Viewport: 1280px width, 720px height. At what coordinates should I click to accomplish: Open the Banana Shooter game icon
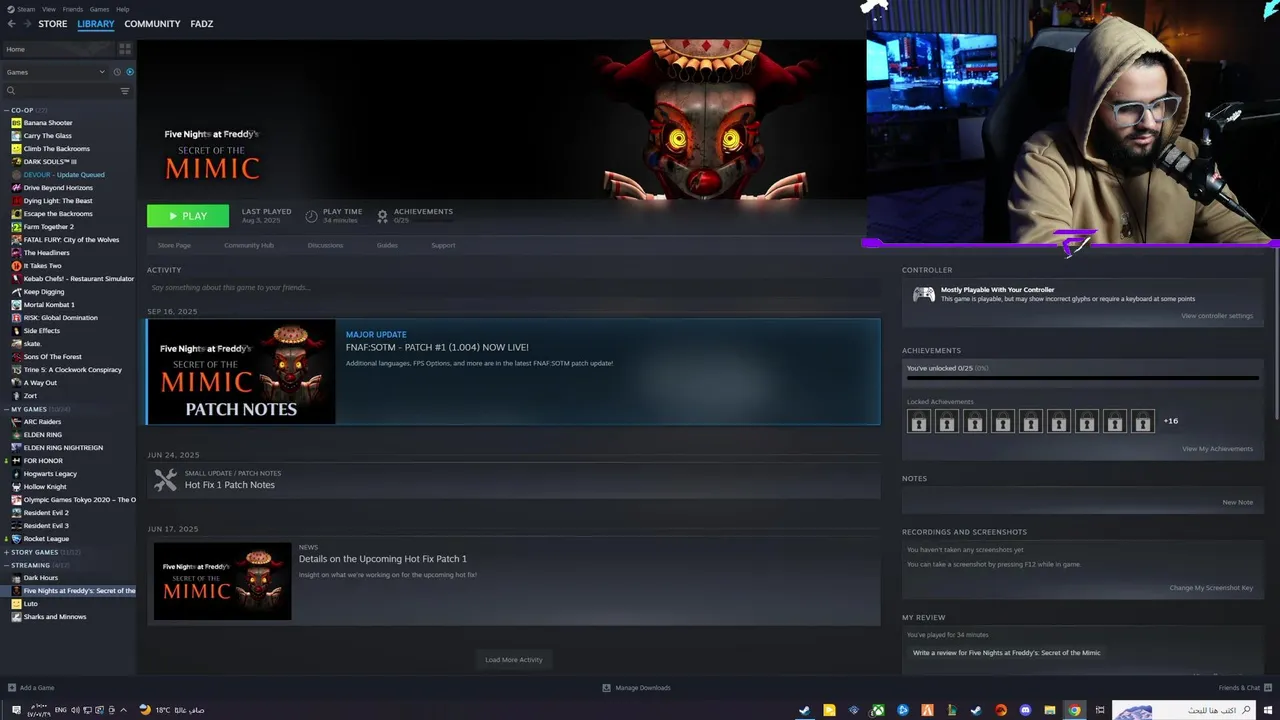[16, 123]
